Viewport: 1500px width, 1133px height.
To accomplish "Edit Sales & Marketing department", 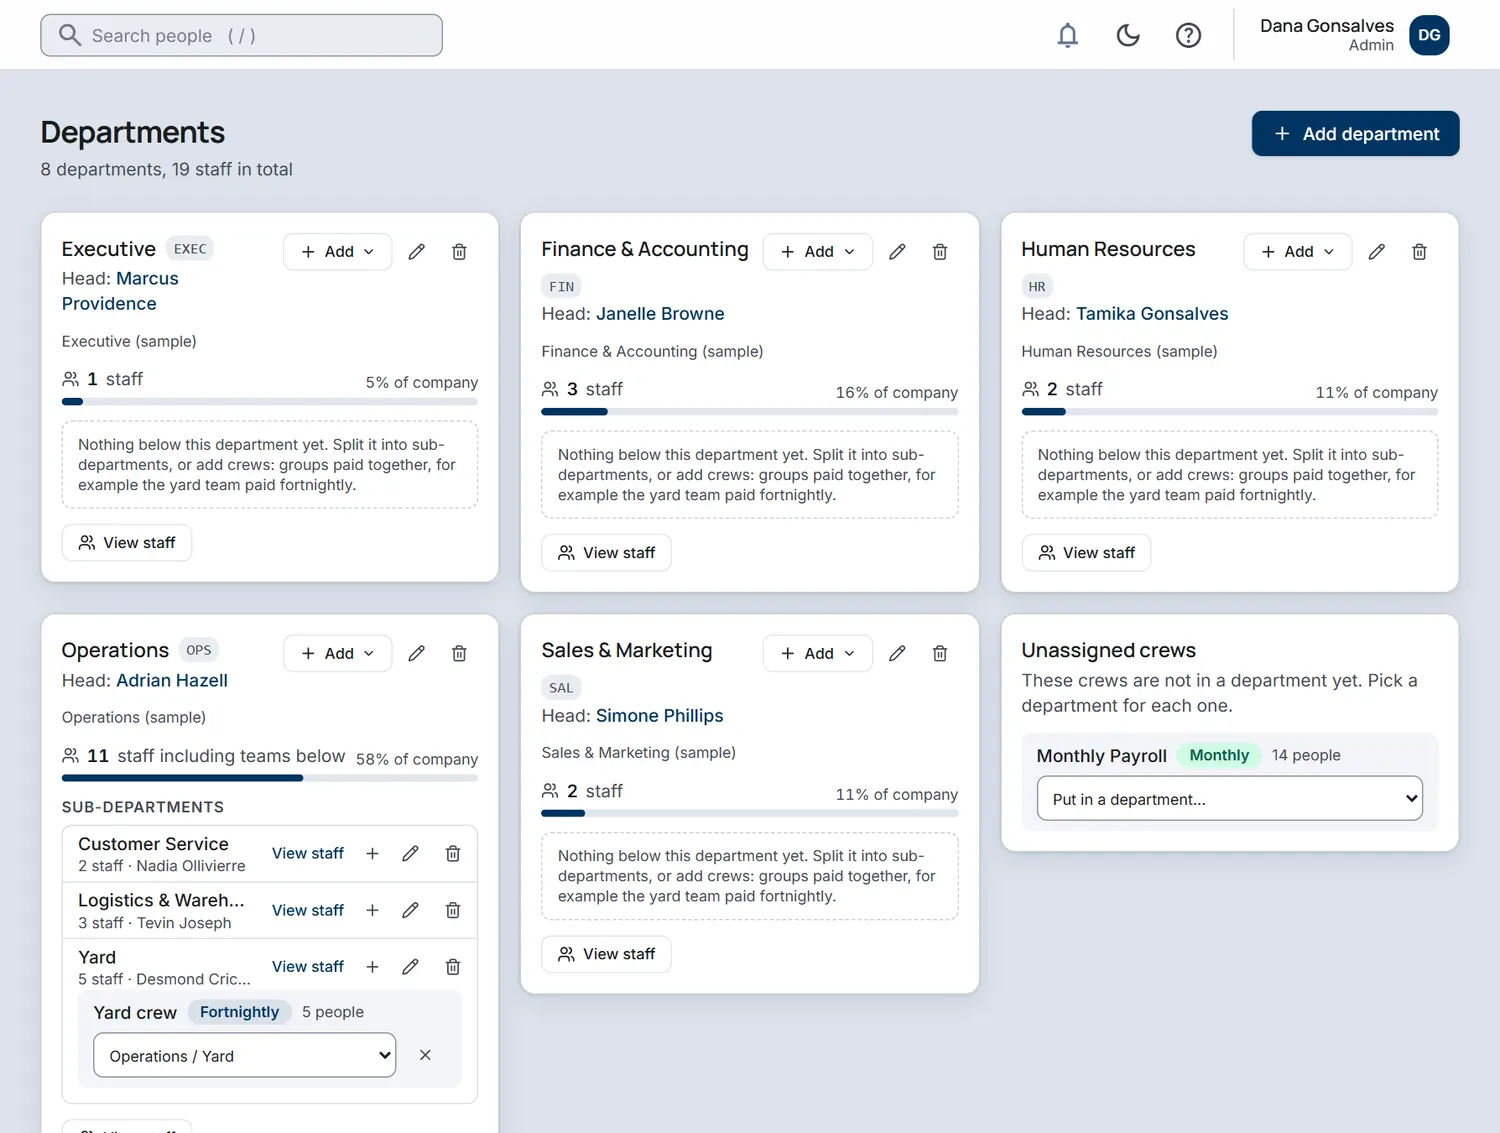I will click(897, 653).
